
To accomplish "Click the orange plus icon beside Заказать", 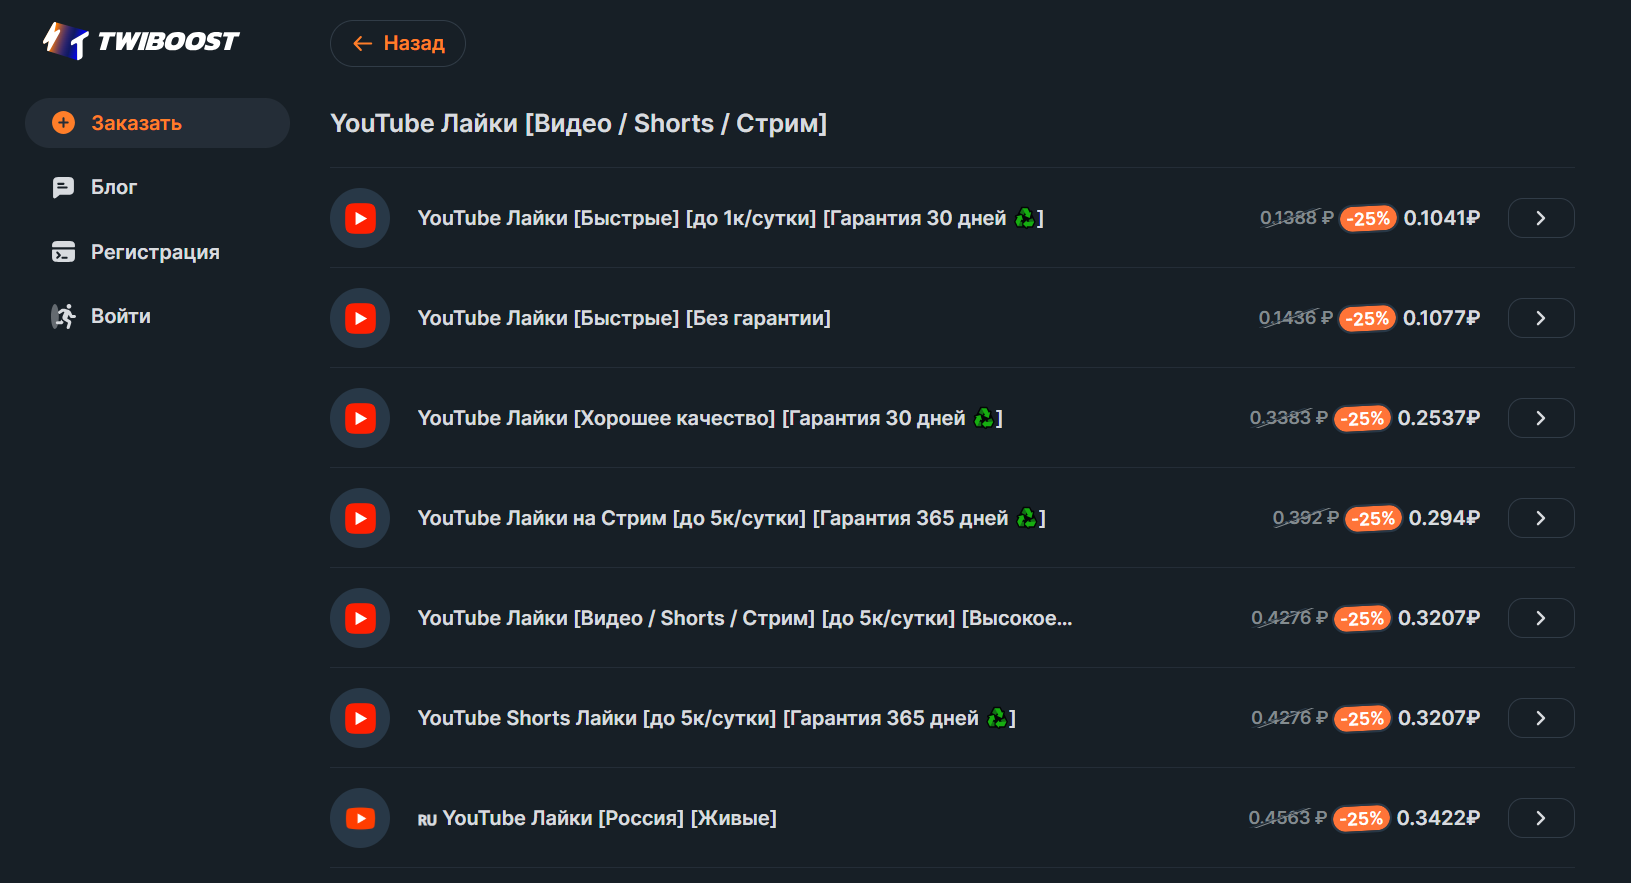I will coord(63,123).
